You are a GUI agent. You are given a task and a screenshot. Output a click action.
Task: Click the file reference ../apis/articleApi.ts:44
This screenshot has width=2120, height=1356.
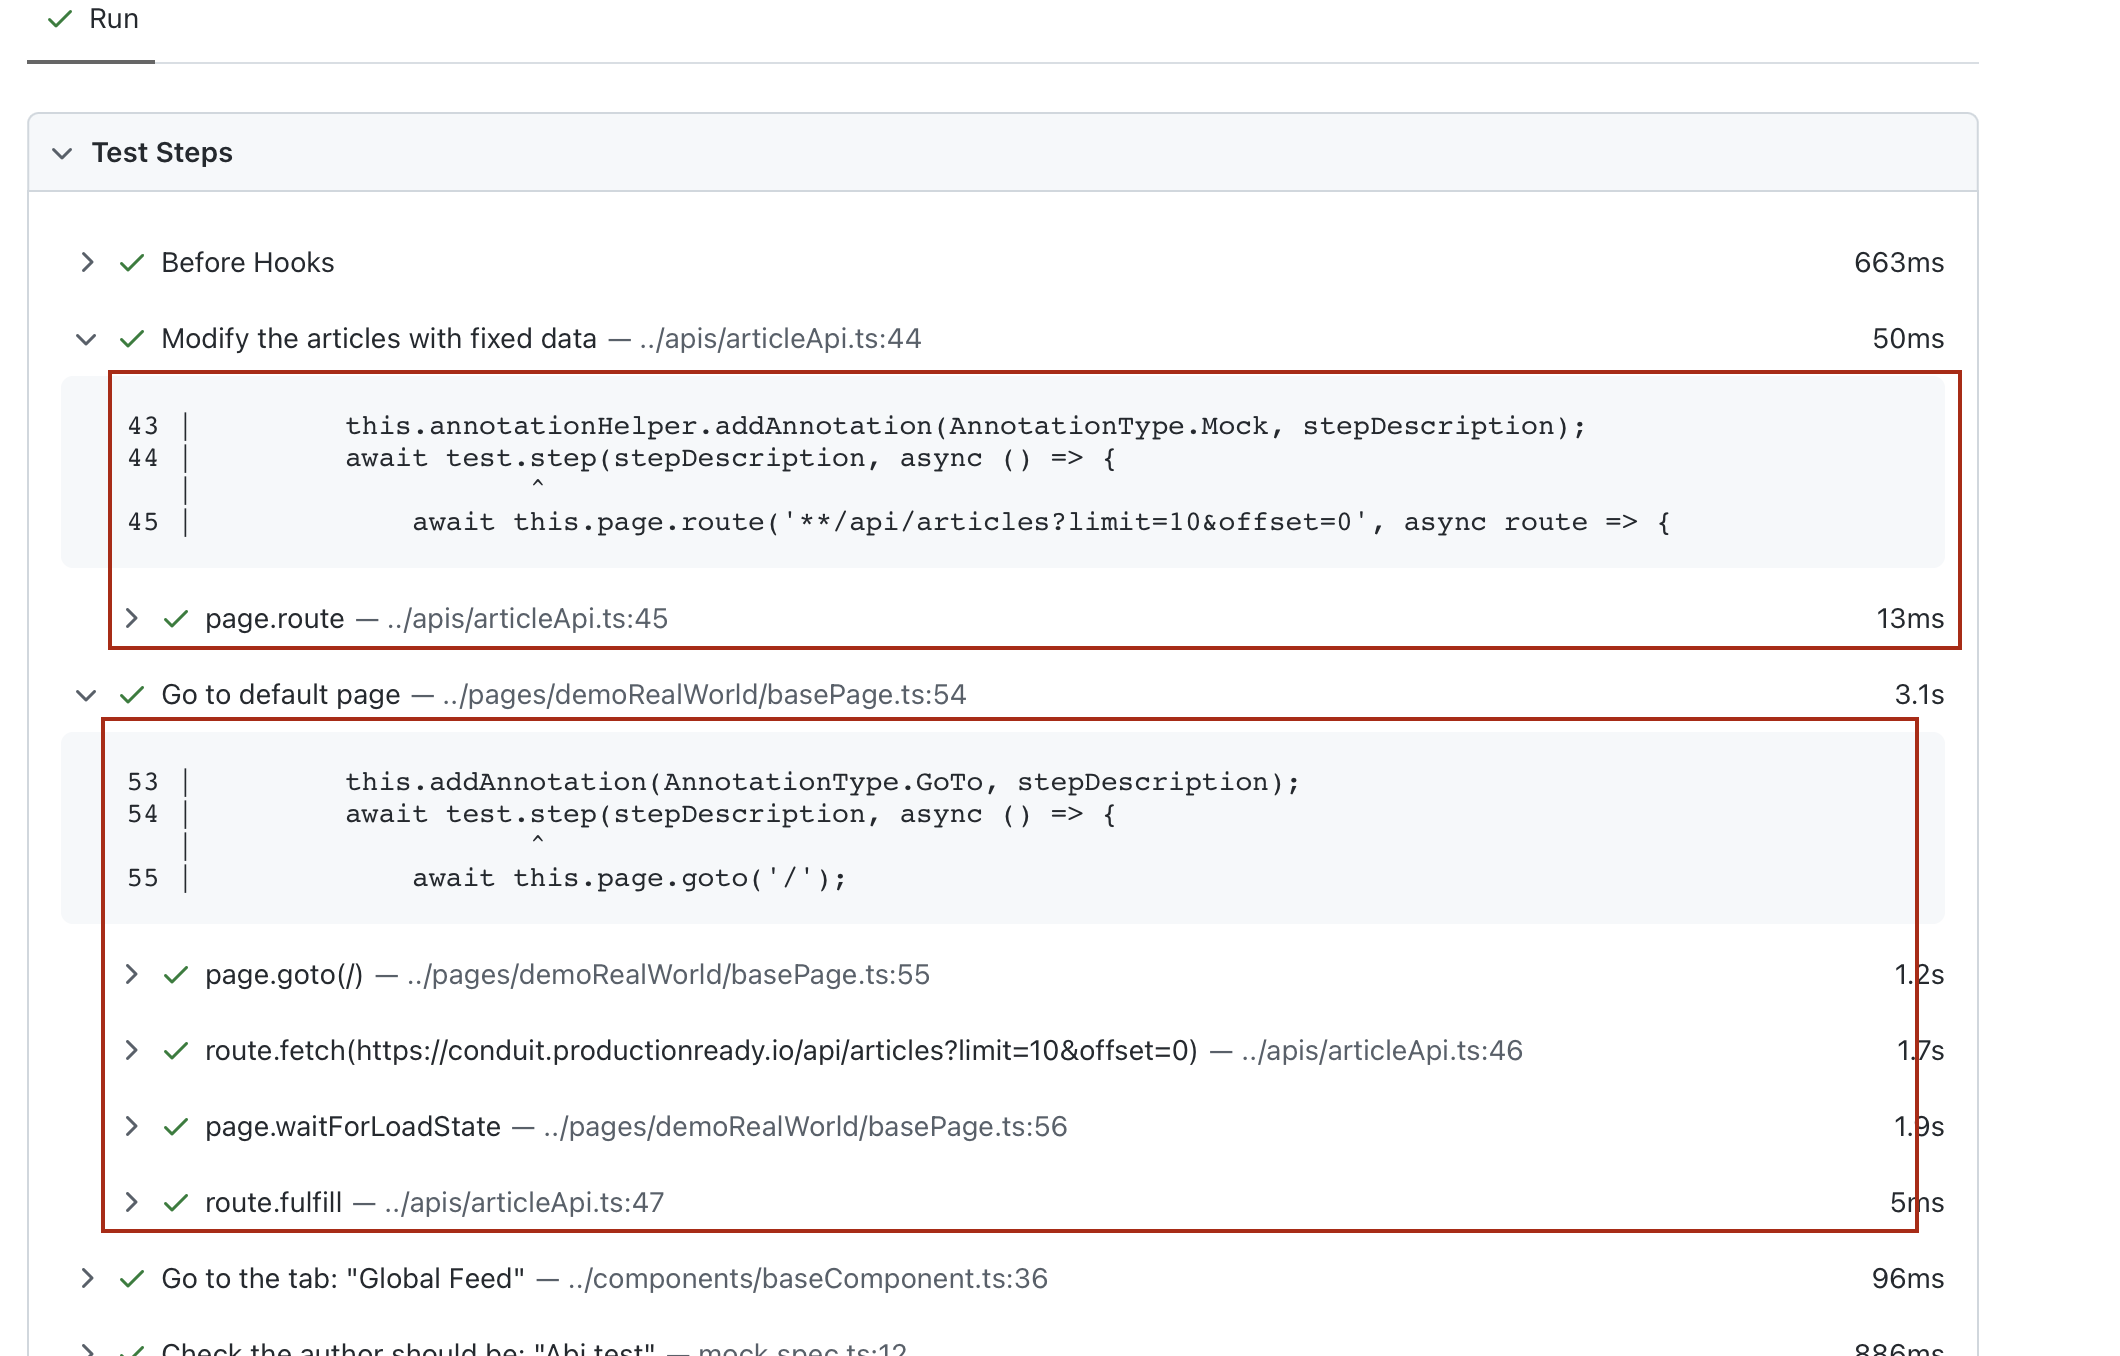tap(779, 338)
